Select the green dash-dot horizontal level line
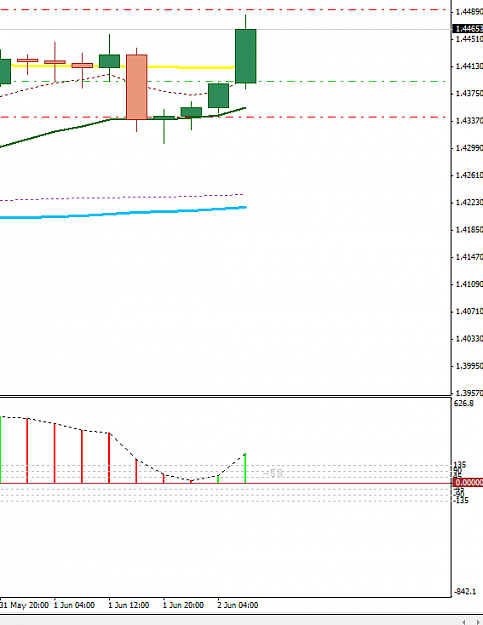Screen dimensions: 483x625 351,81
